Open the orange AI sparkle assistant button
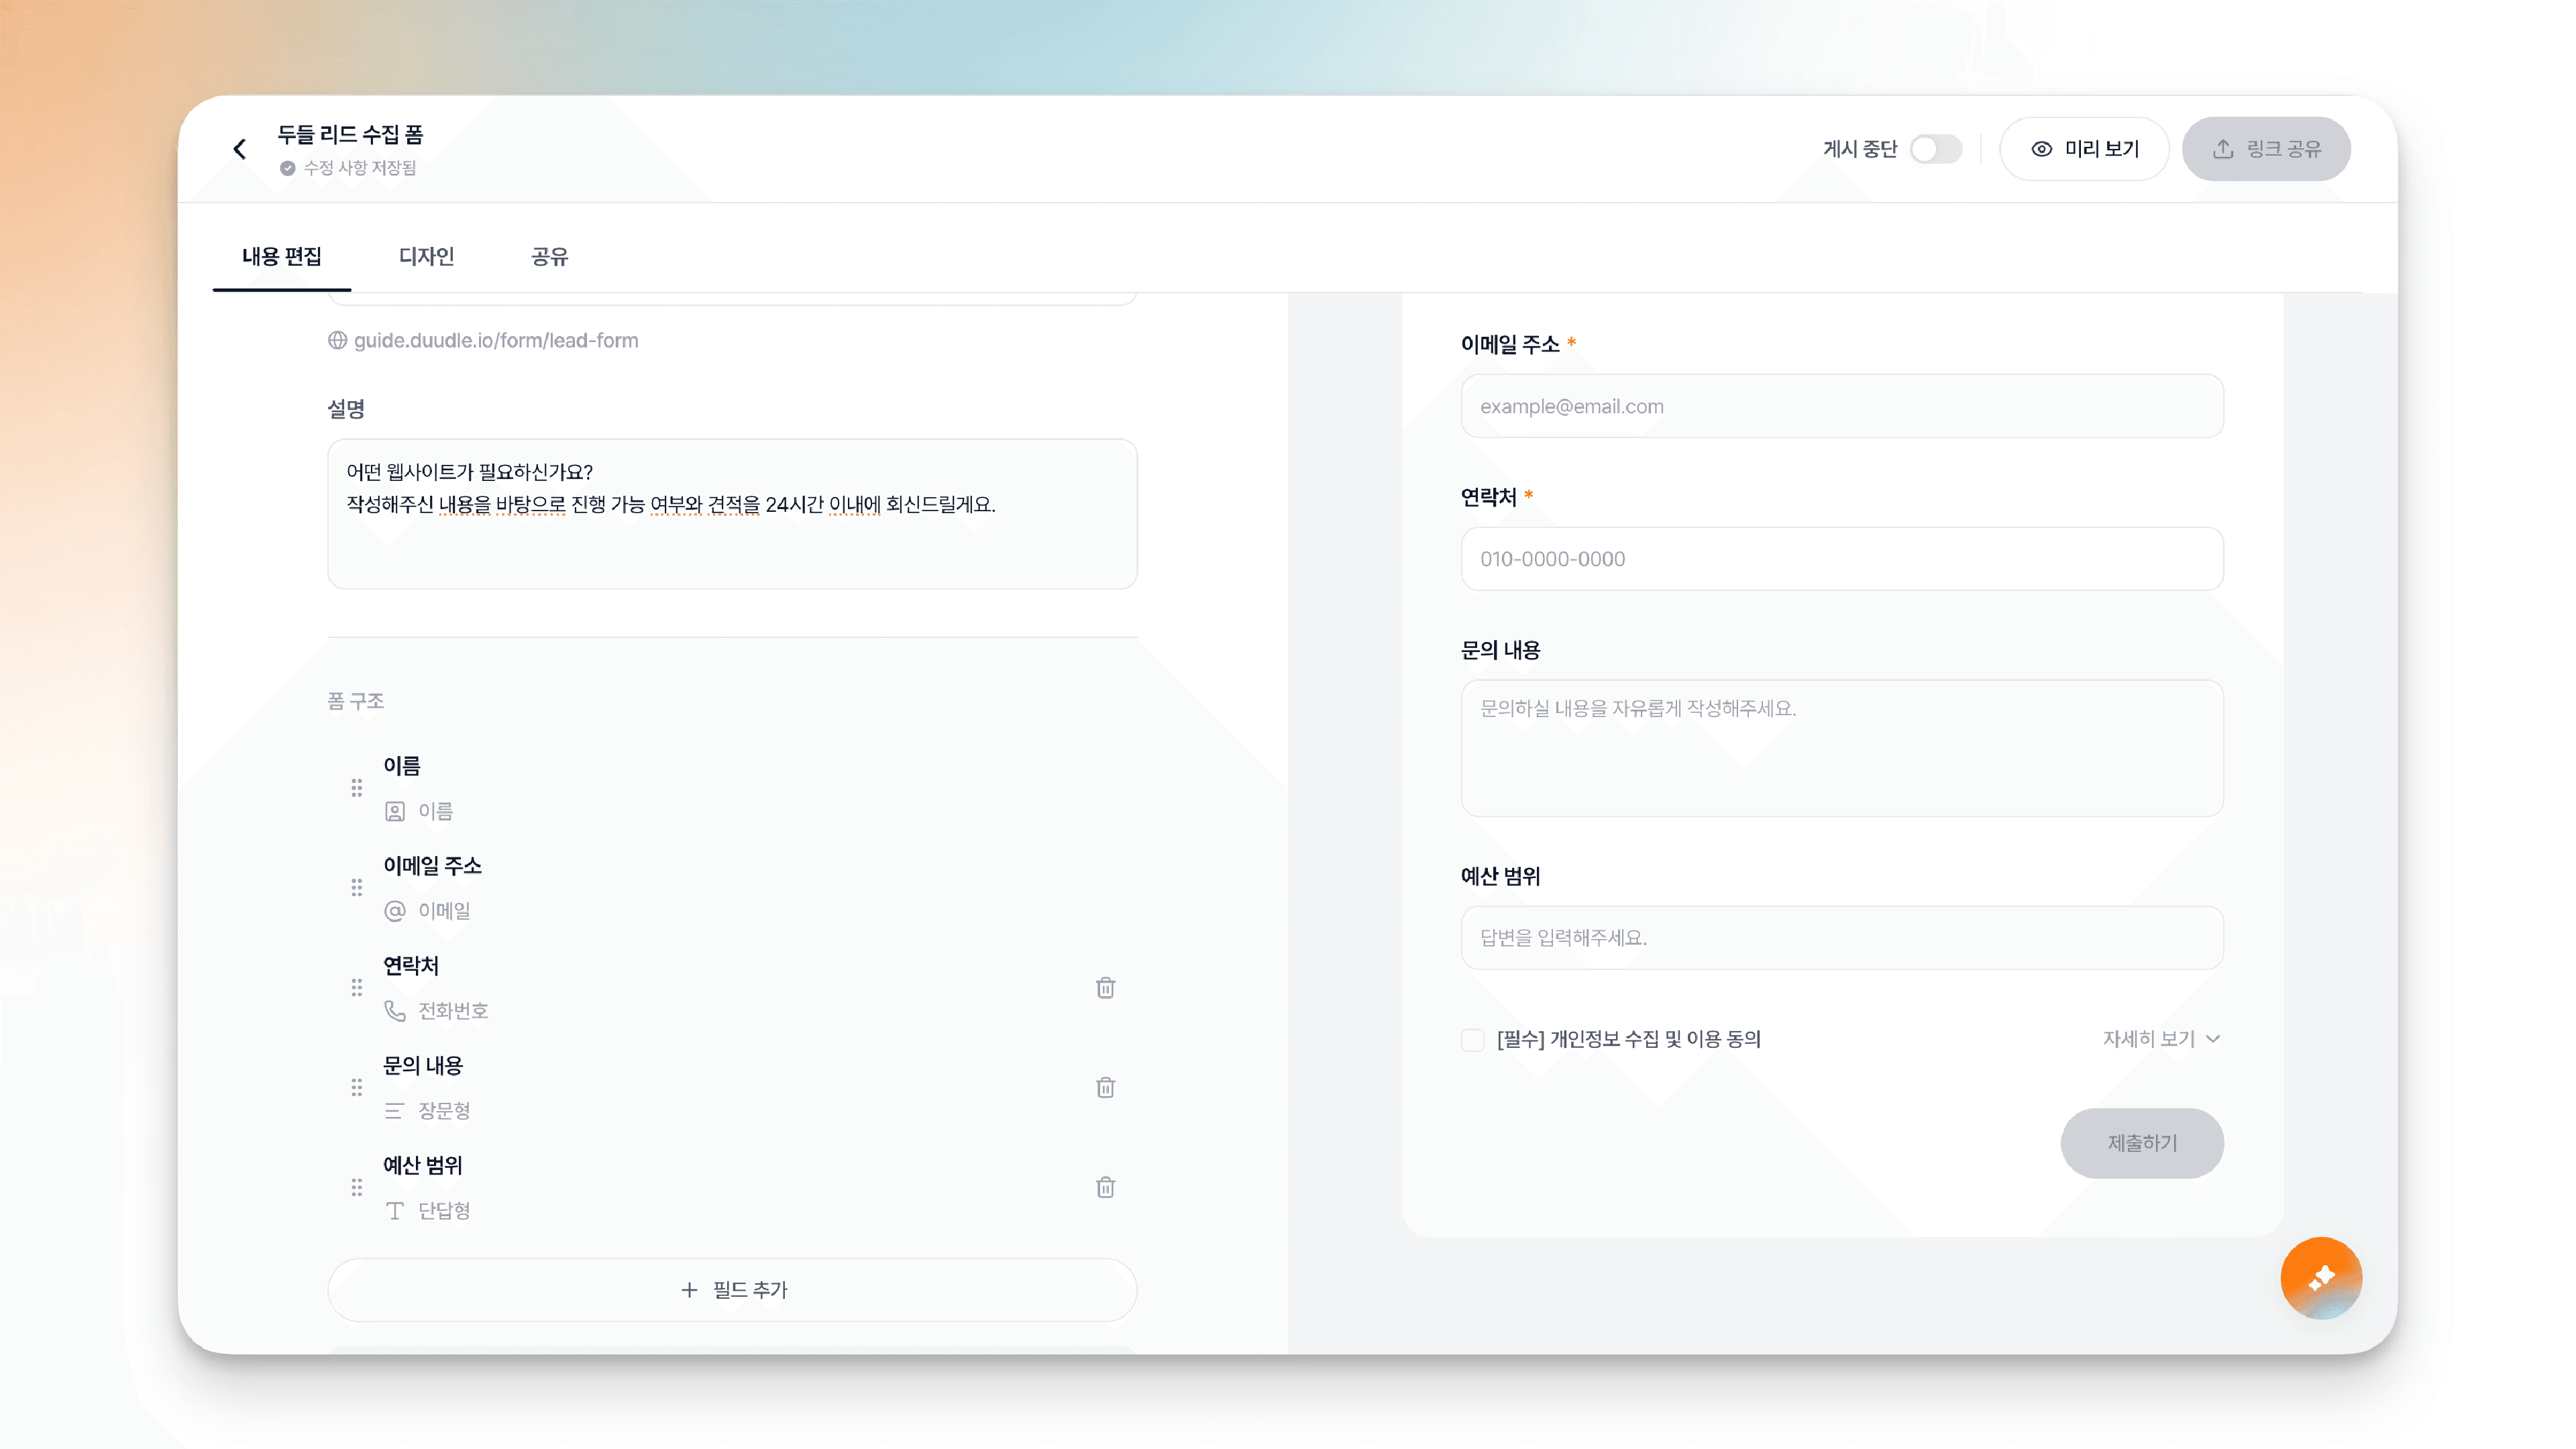The width and height of the screenshot is (2576, 1449). point(2321,1278)
